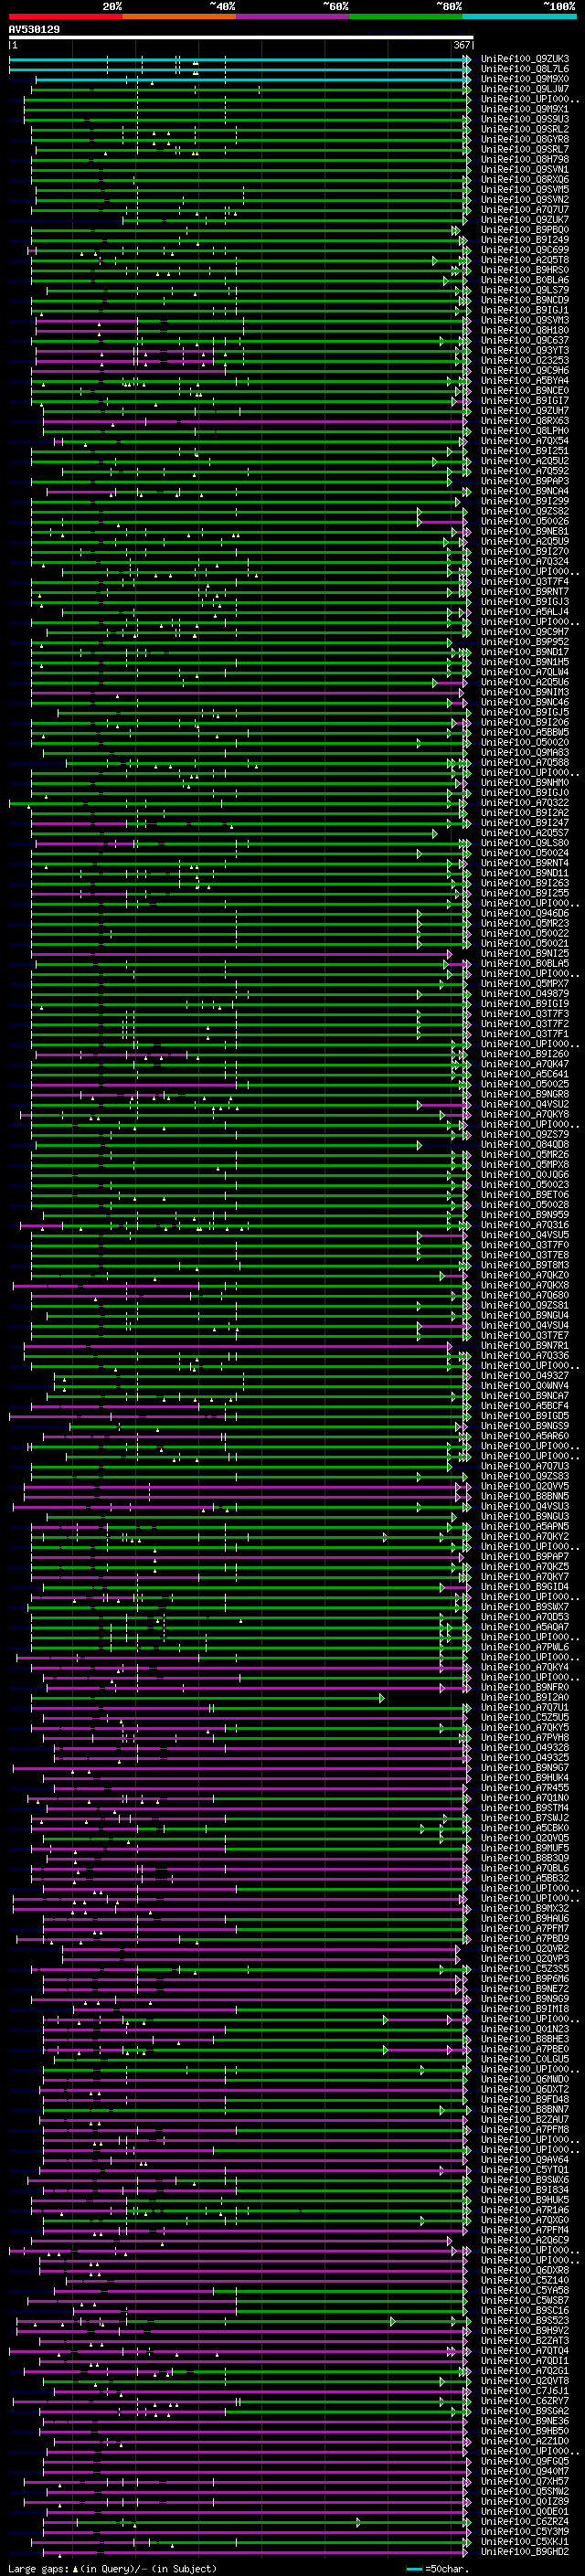This screenshot has width=585, height=2576.
Task: Click the red 20% identity color bar
Action: point(65,17)
